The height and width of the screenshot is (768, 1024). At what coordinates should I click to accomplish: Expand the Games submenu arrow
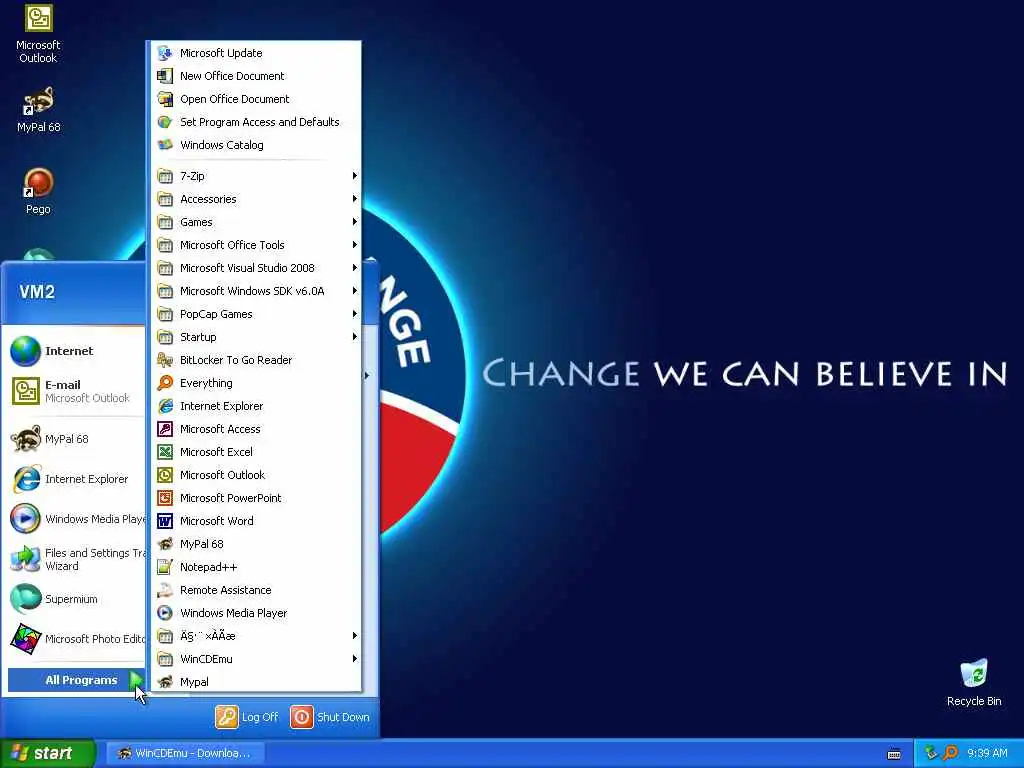(355, 222)
